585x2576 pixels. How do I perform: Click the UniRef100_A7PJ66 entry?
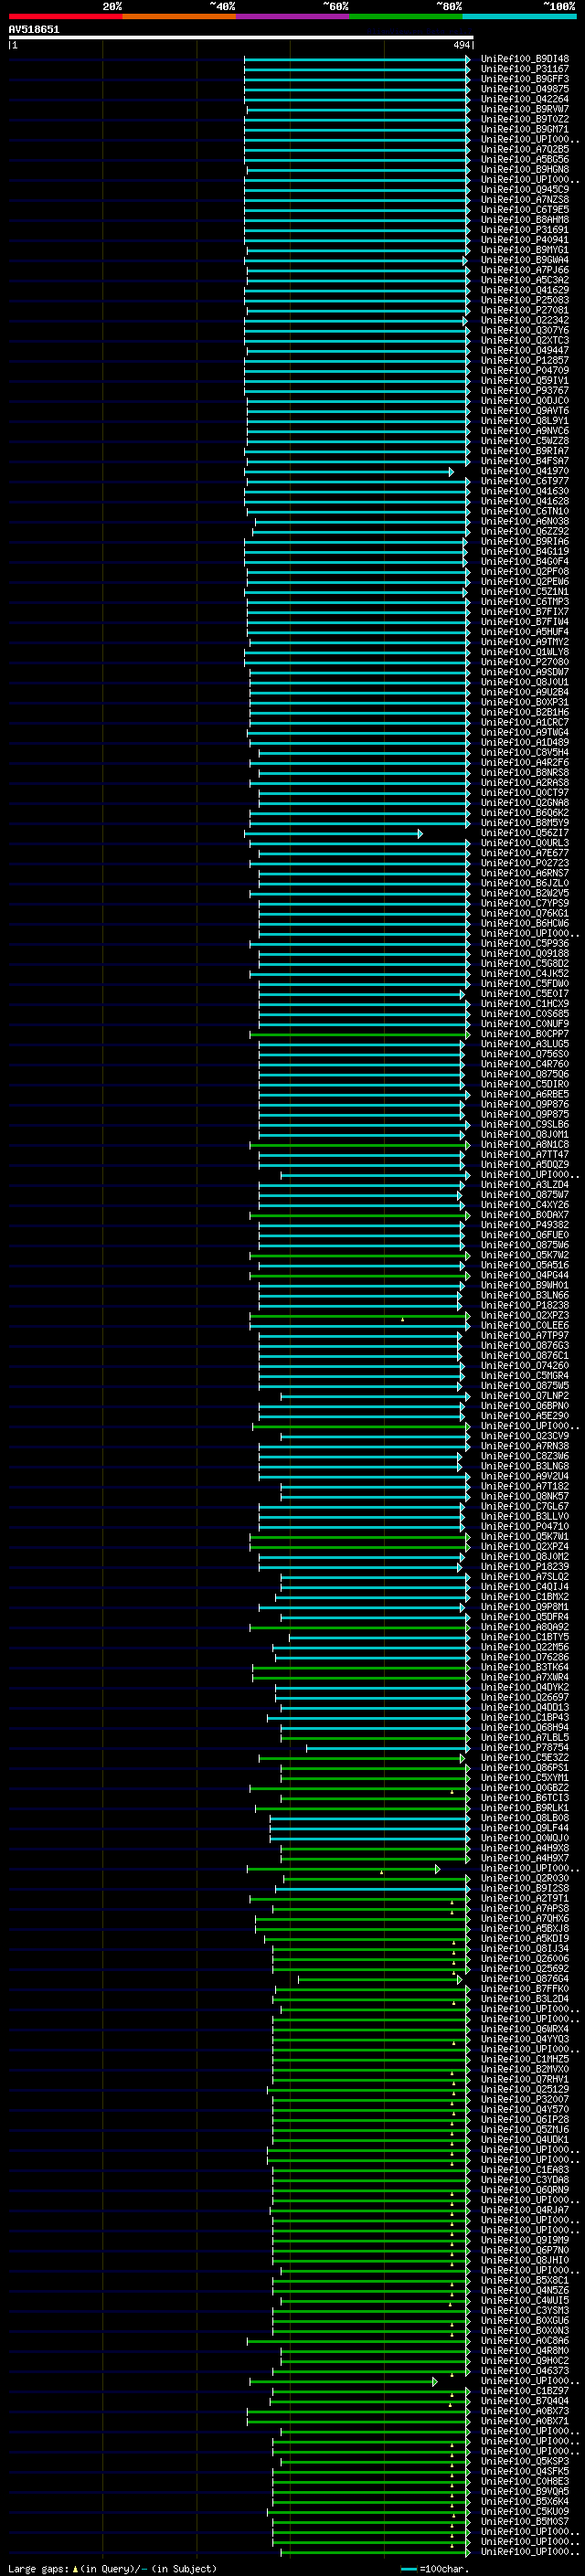point(525,270)
